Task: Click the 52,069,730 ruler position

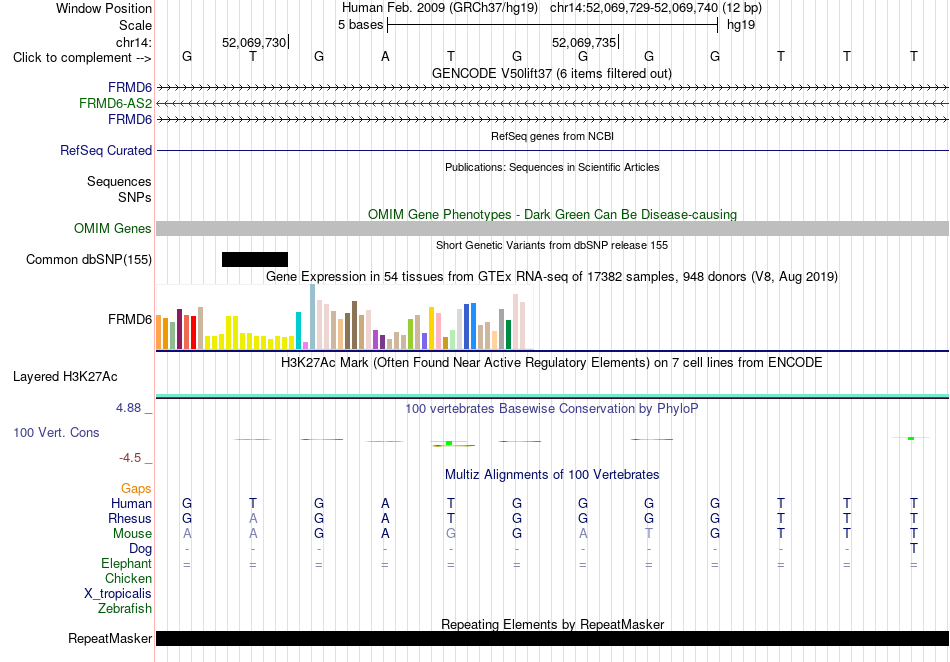Action: pos(254,42)
